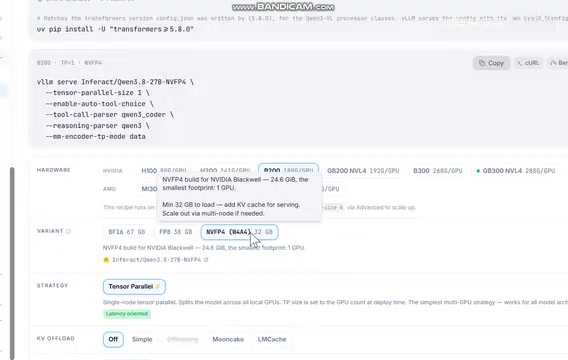Viewport: 568px width, 360px height.
Task: Click the Latency oriented badge
Action: (127, 314)
